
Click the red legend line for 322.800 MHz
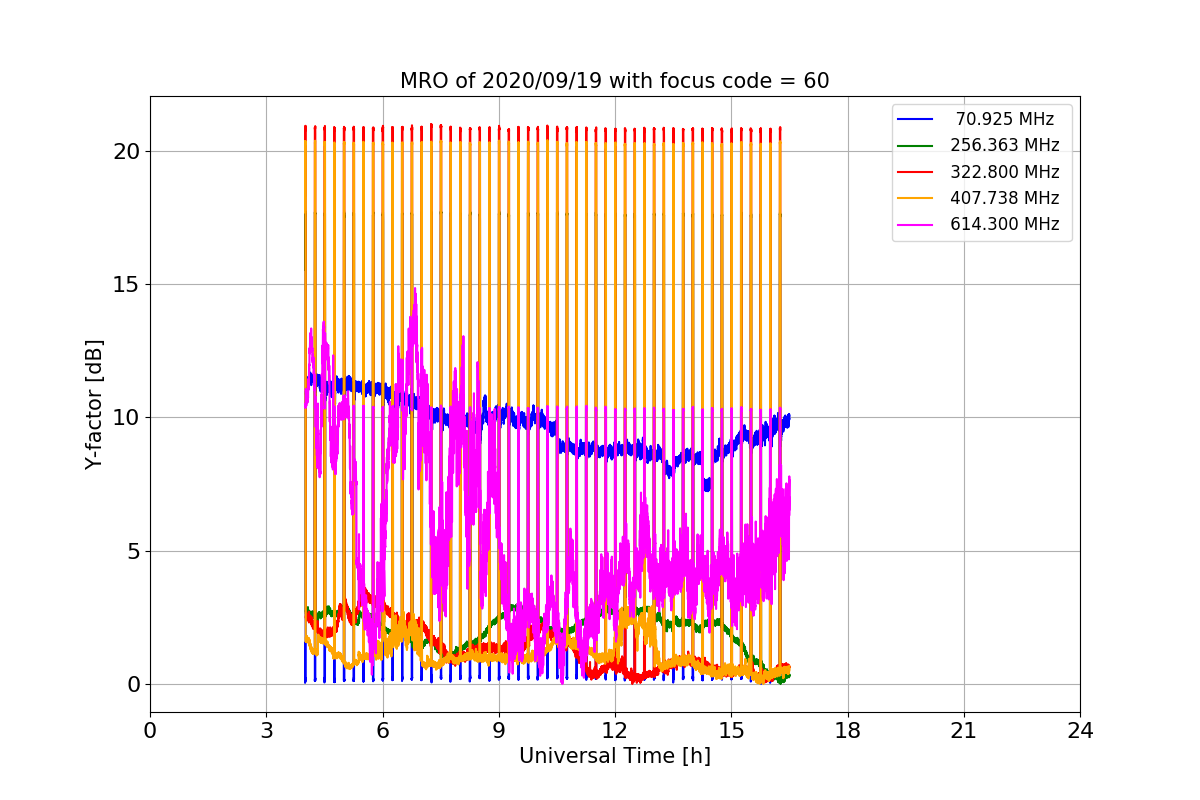click(915, 172)
